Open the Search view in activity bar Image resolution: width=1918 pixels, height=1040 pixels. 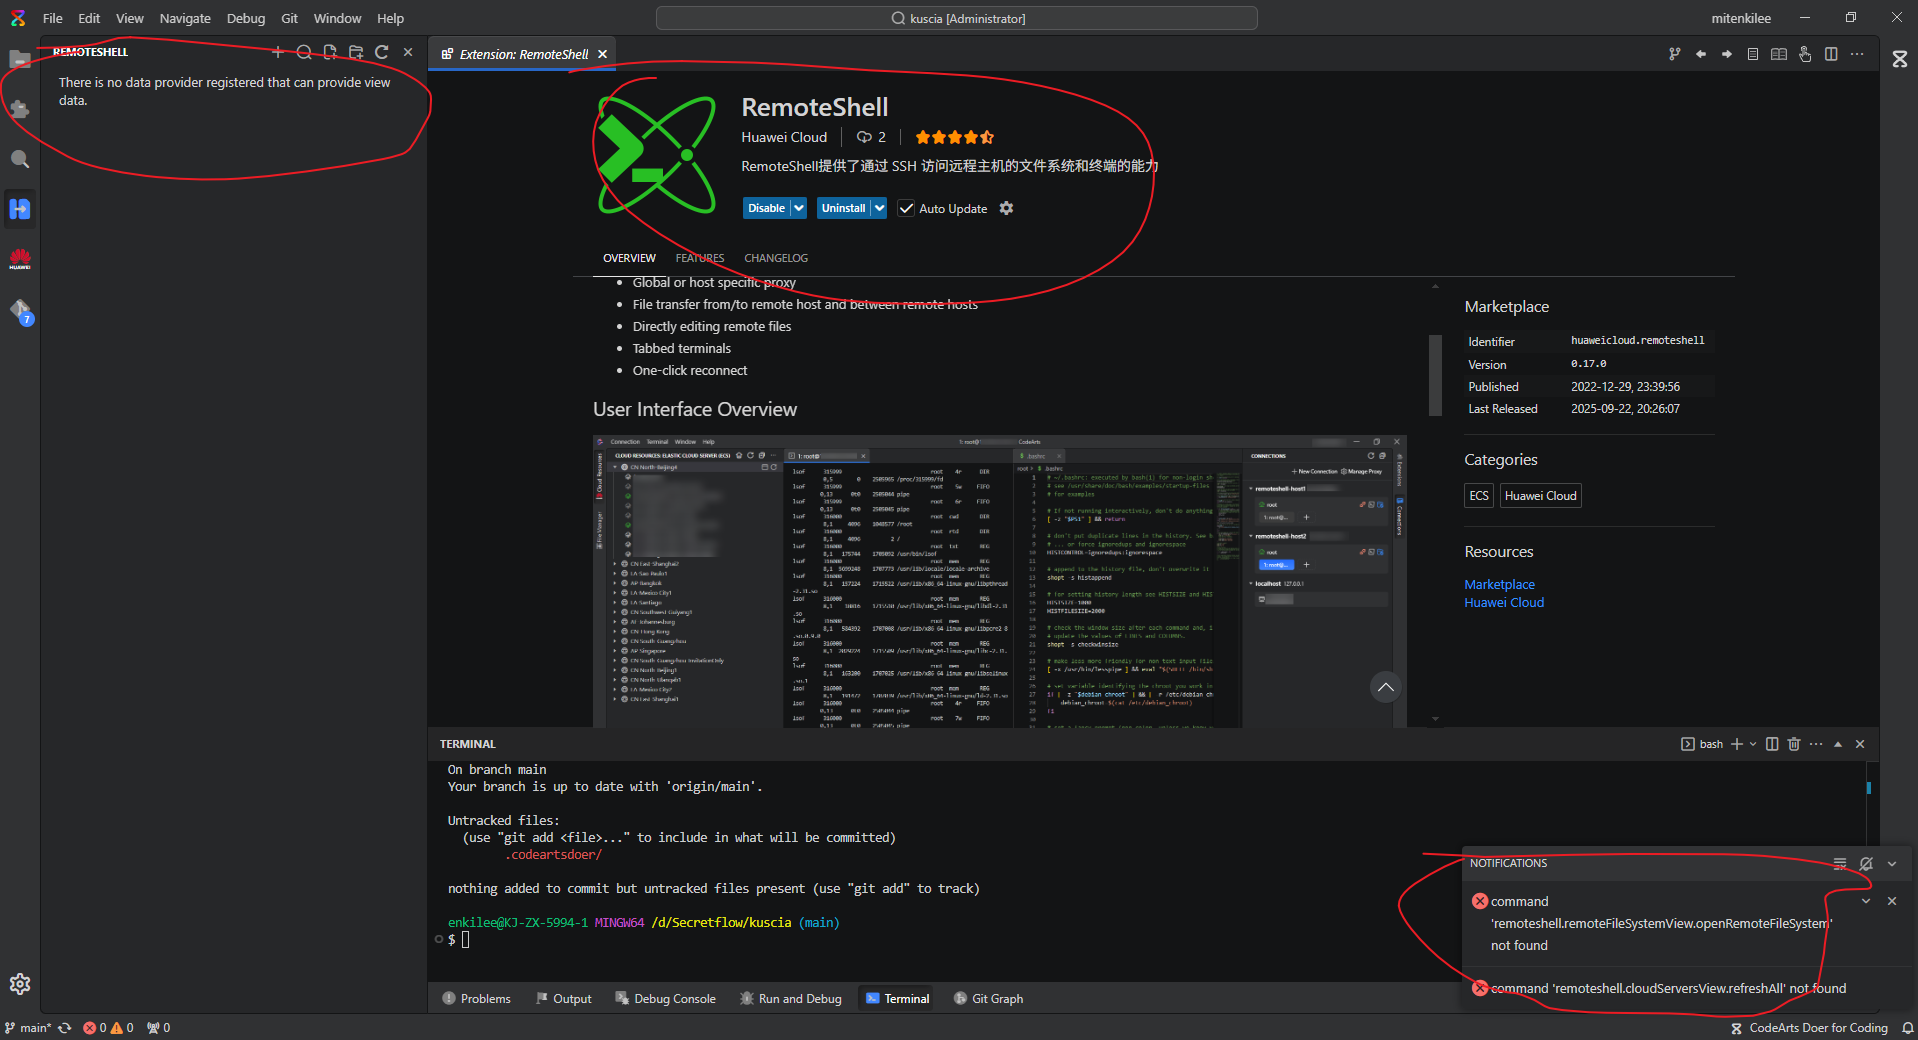[20, 159]
